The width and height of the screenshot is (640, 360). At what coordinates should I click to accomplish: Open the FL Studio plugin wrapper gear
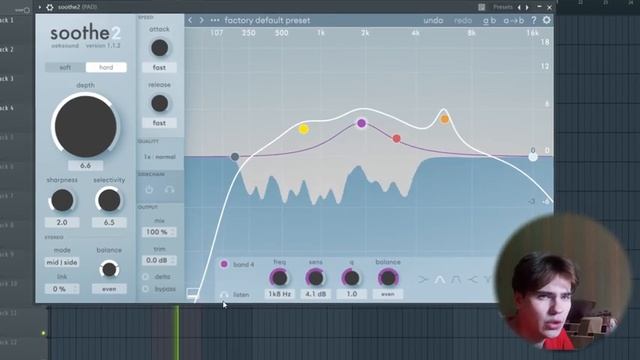click(x=50, y=7)
